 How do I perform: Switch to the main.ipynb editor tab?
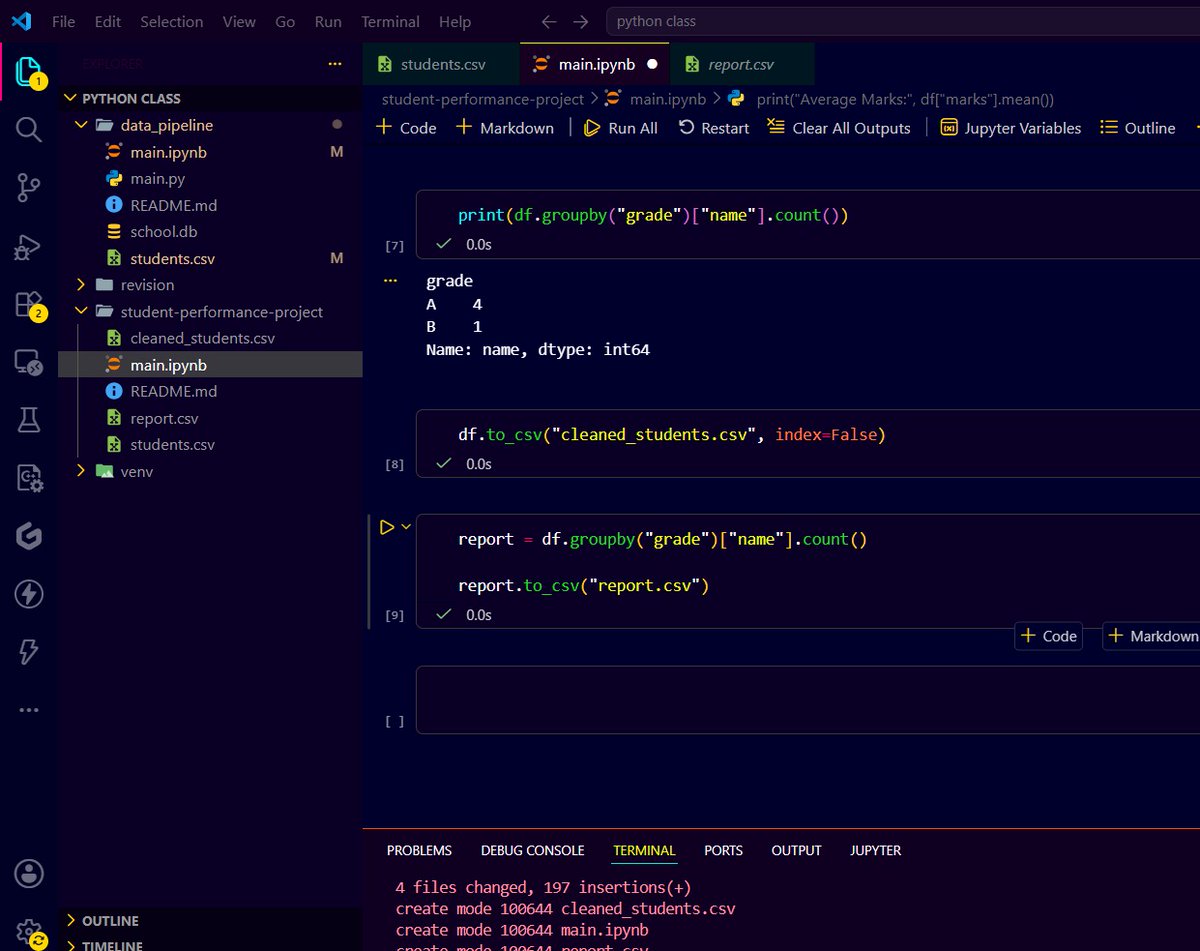tap(596, 64)
